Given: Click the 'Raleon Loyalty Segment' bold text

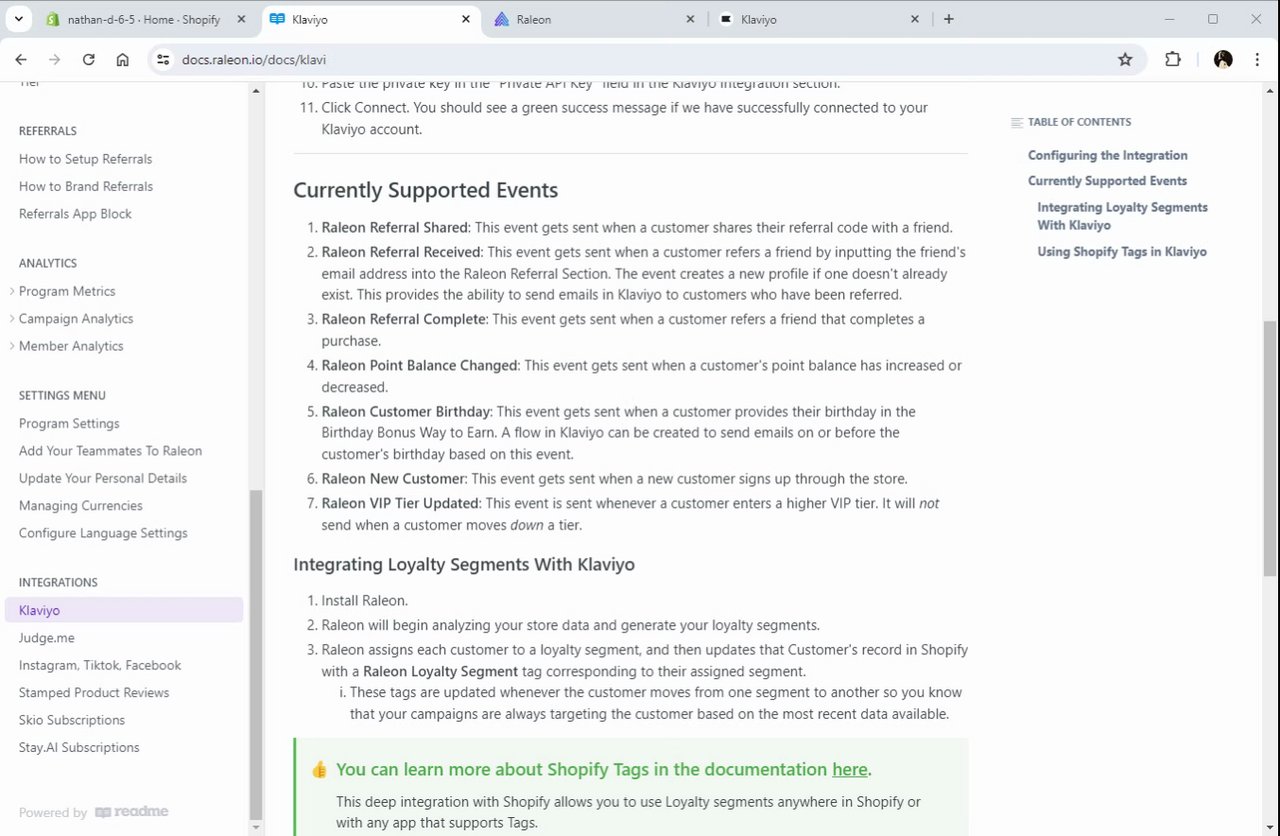Looking at the screenshot, I should 440,672.
